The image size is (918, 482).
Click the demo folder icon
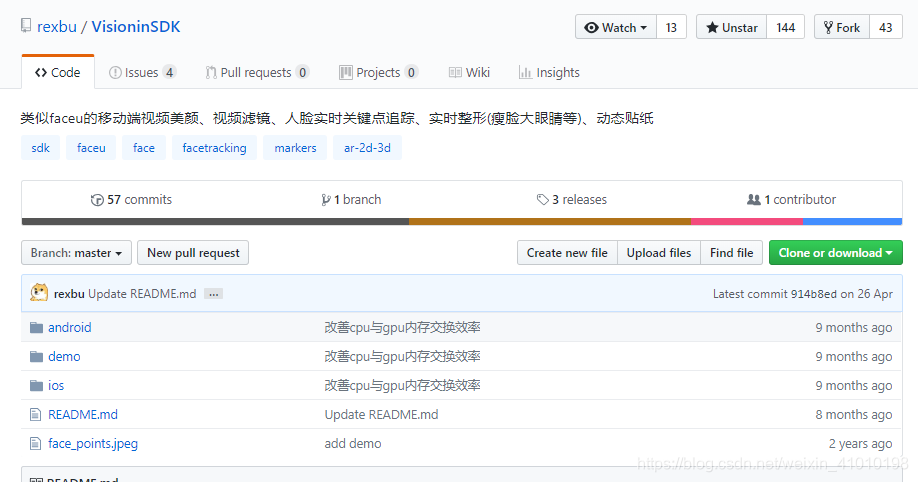[36, 357]
